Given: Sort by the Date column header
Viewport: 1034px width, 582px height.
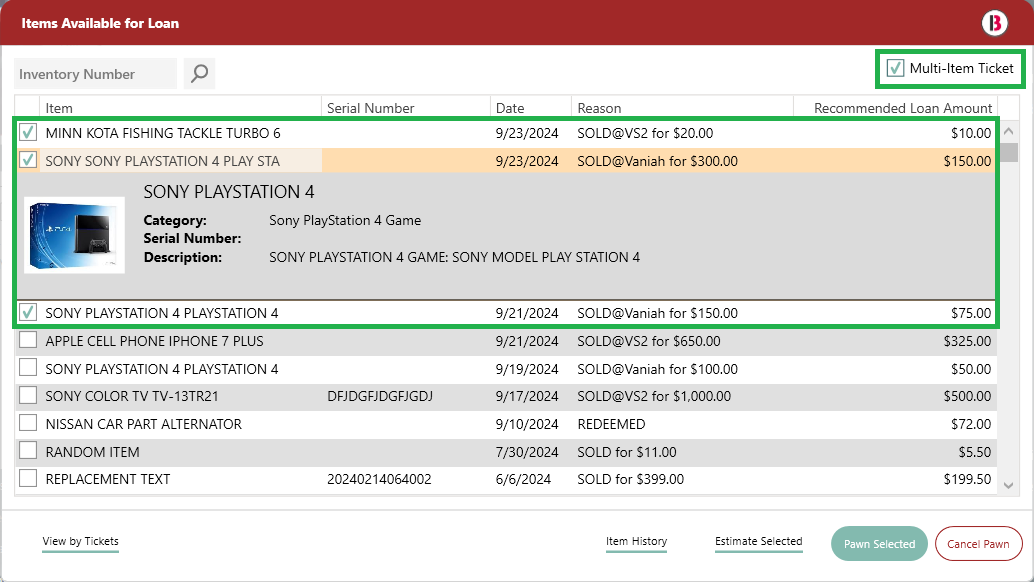Looking at the screenshot, I should tap(531, 107).
